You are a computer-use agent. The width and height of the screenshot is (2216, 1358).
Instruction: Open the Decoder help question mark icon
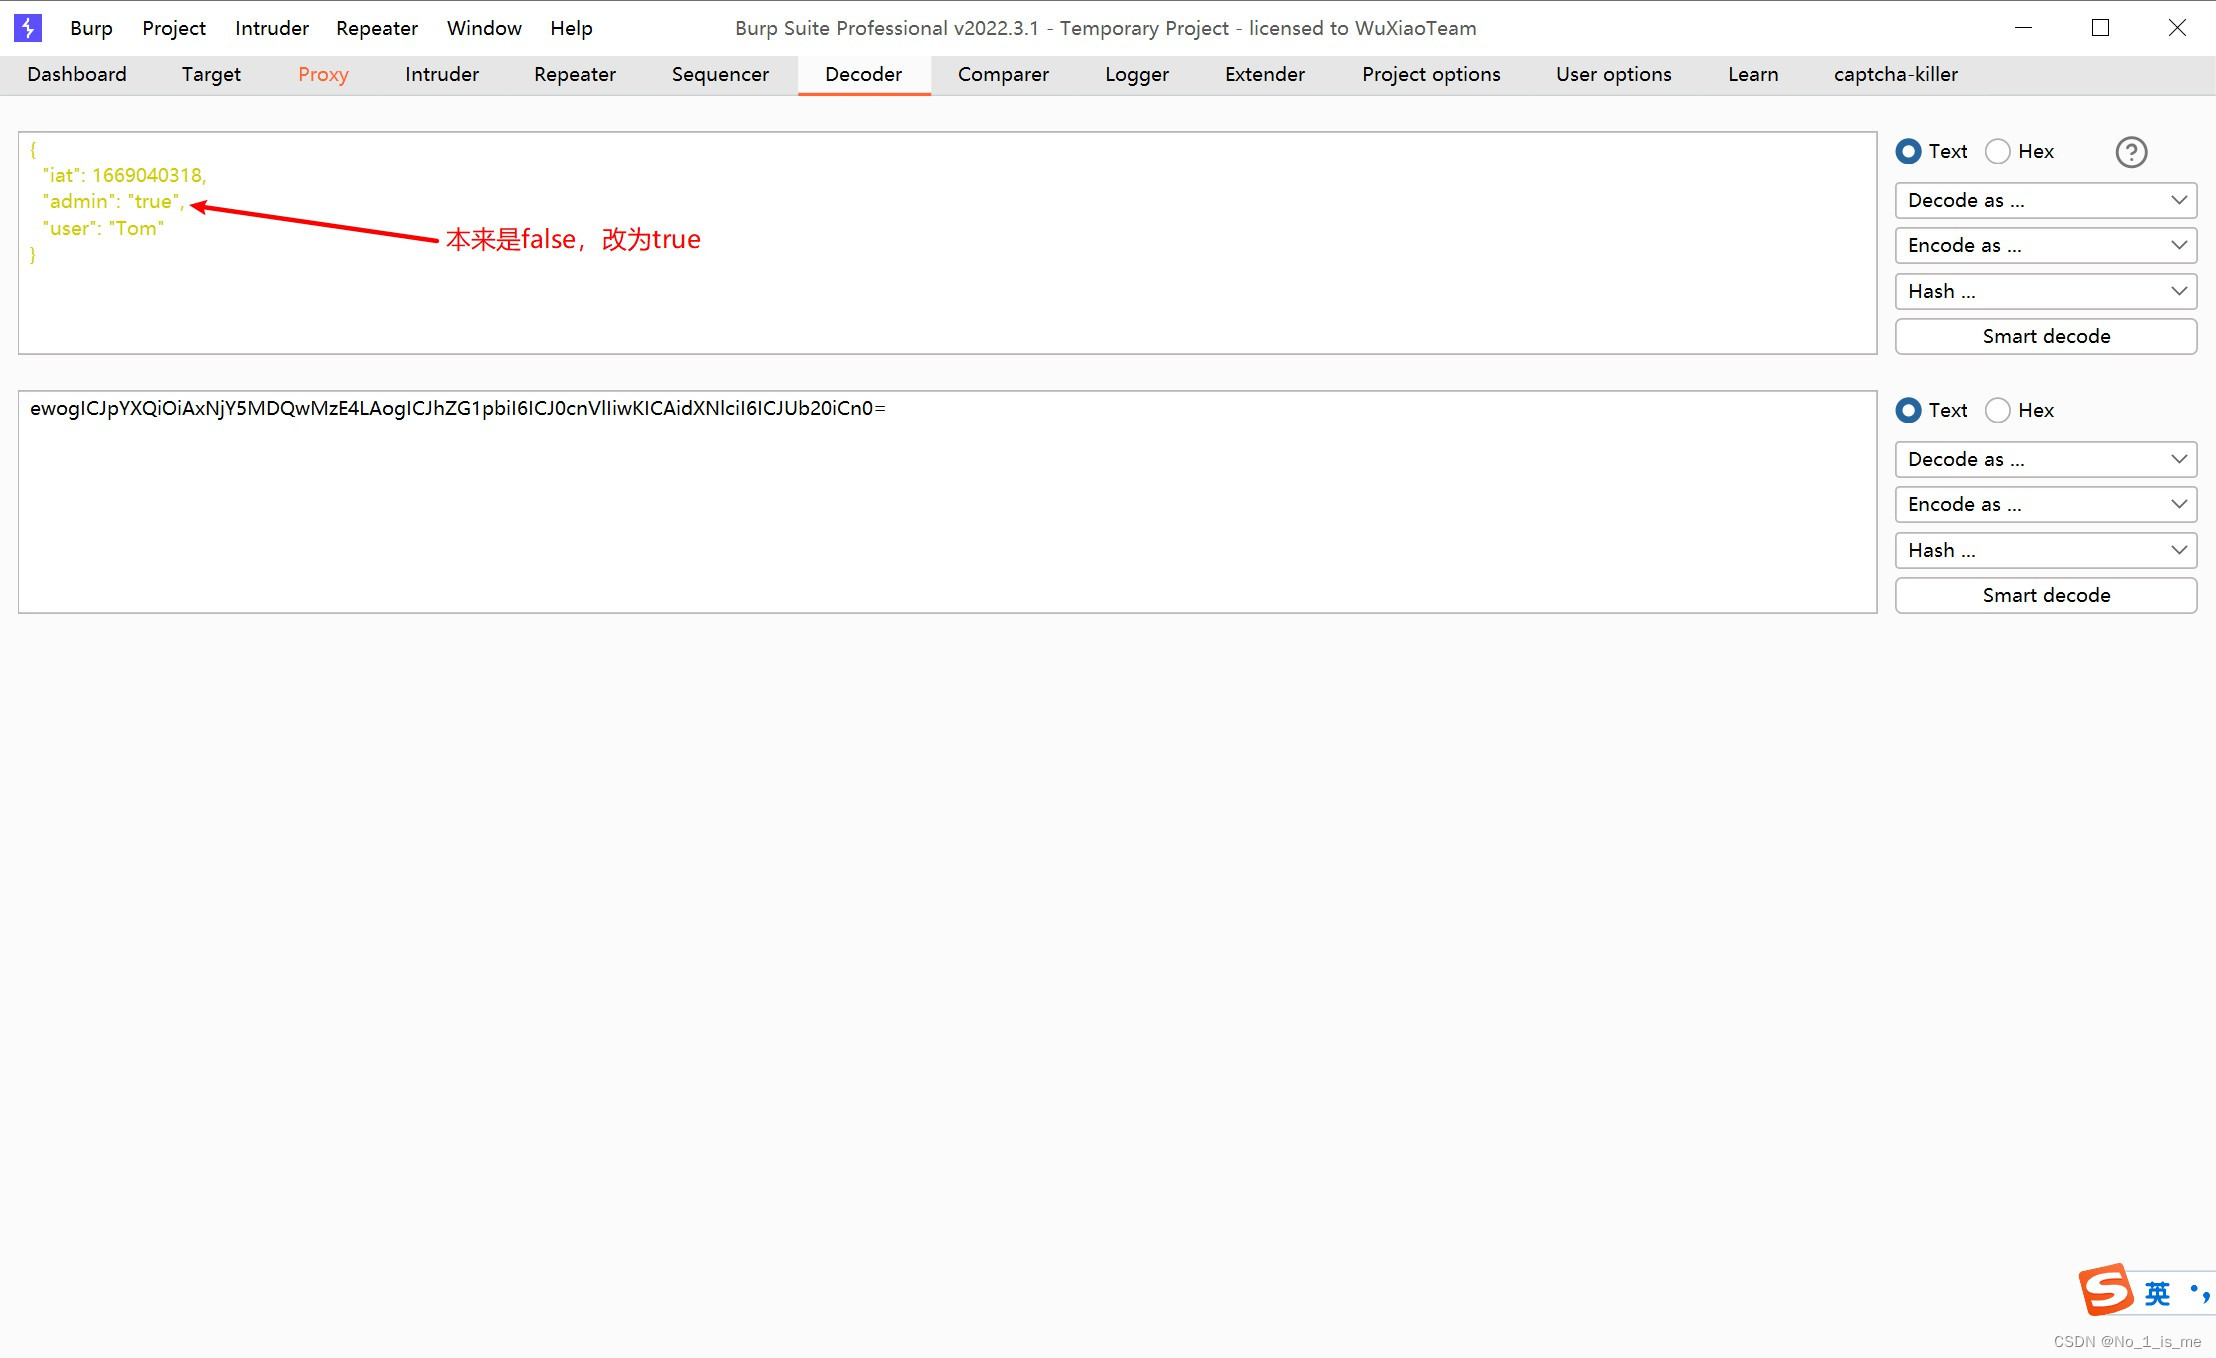(2131, 152)
